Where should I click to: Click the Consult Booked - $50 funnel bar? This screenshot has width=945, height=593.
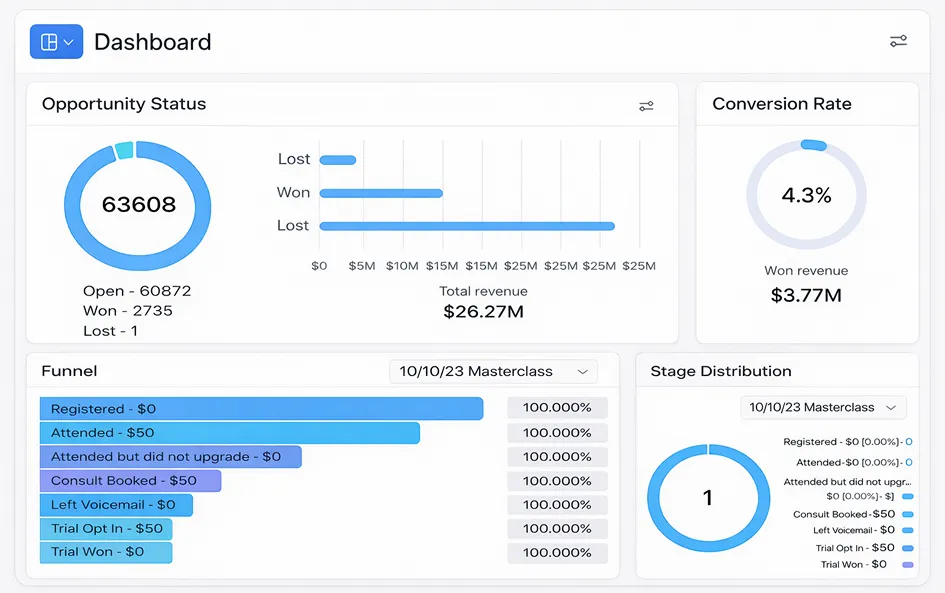click(130, 480)
